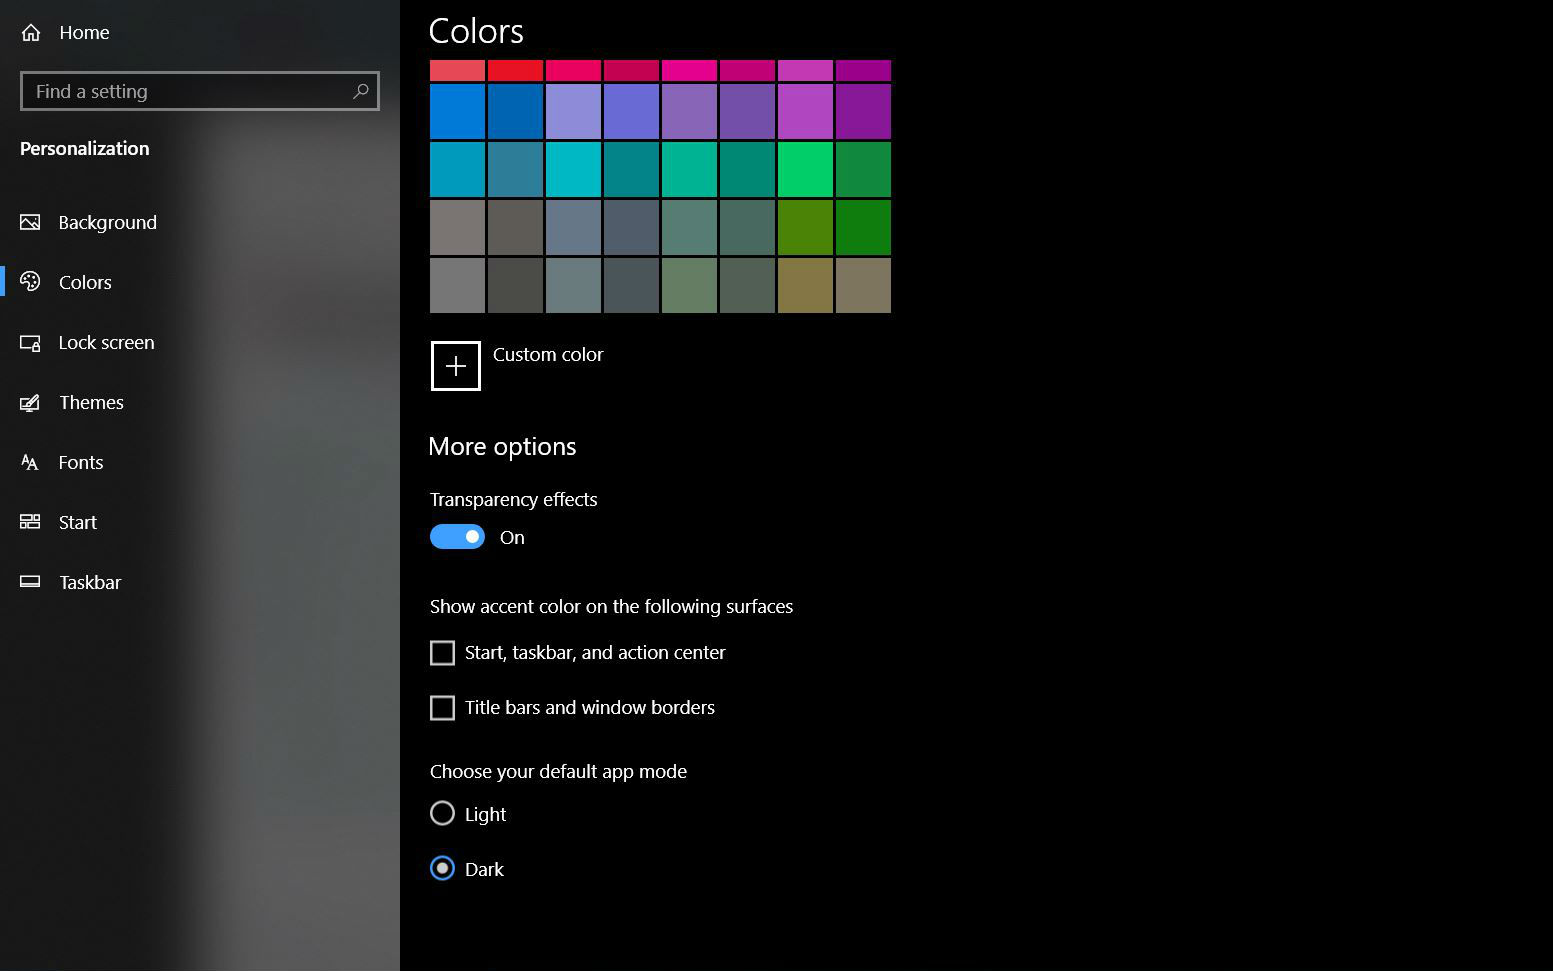Click the Fonts sidebar icon
Viewport: 1553px width, 971px height.
[29, 462]
